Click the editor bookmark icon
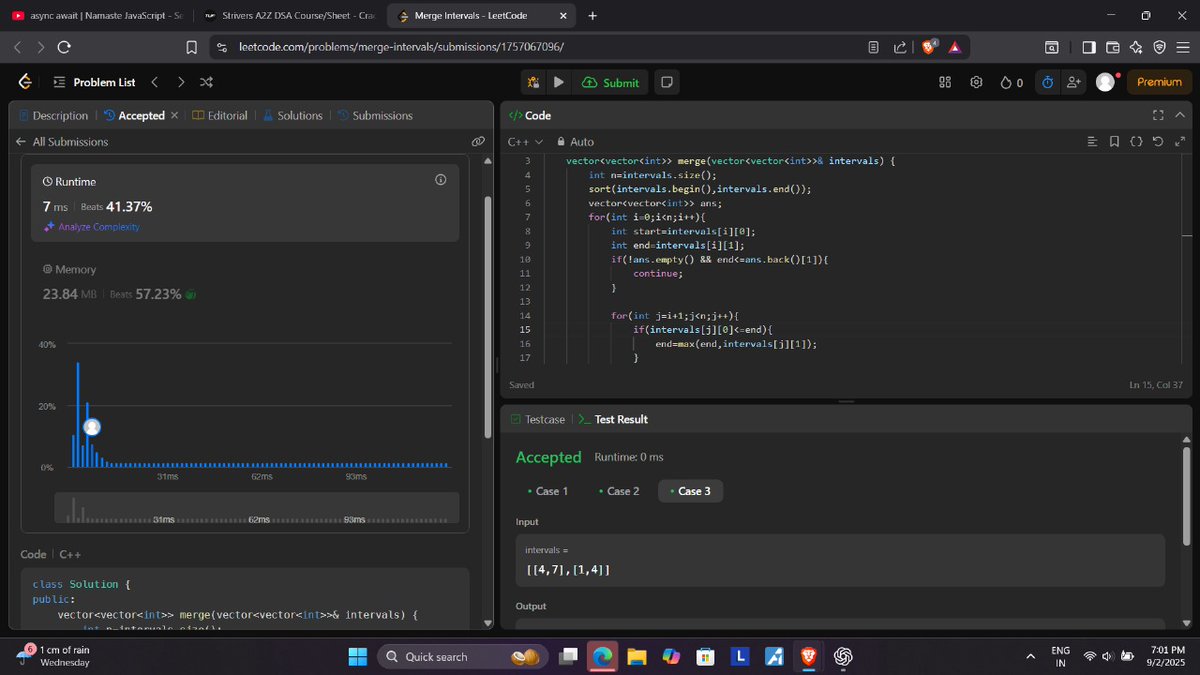 click(x=1115, y=142)
